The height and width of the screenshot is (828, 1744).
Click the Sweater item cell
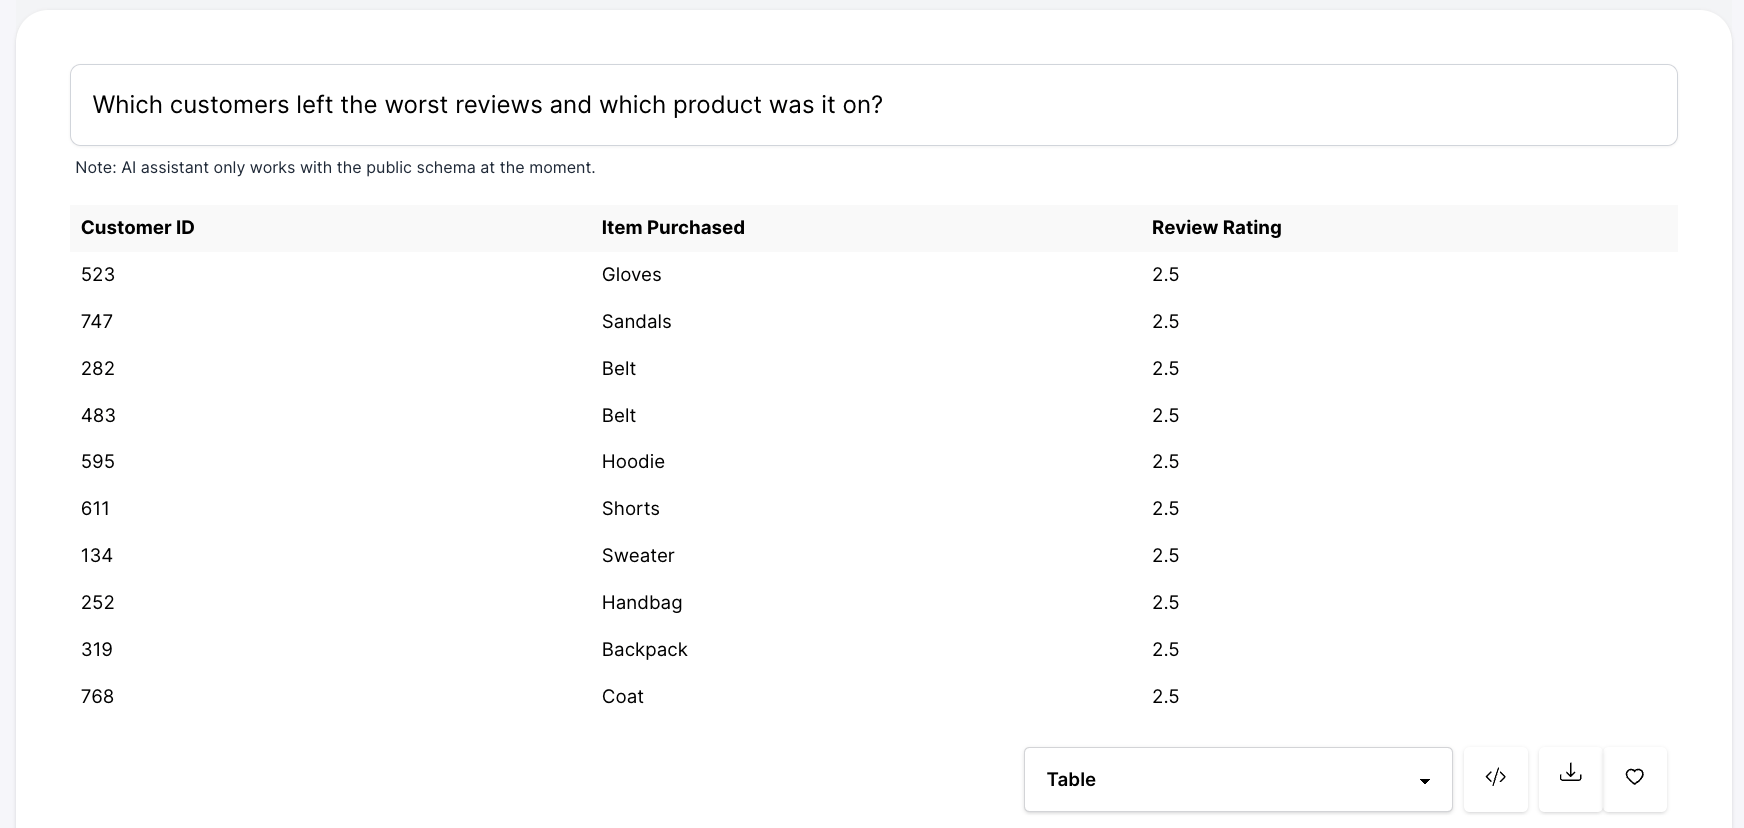pos(638,556)
